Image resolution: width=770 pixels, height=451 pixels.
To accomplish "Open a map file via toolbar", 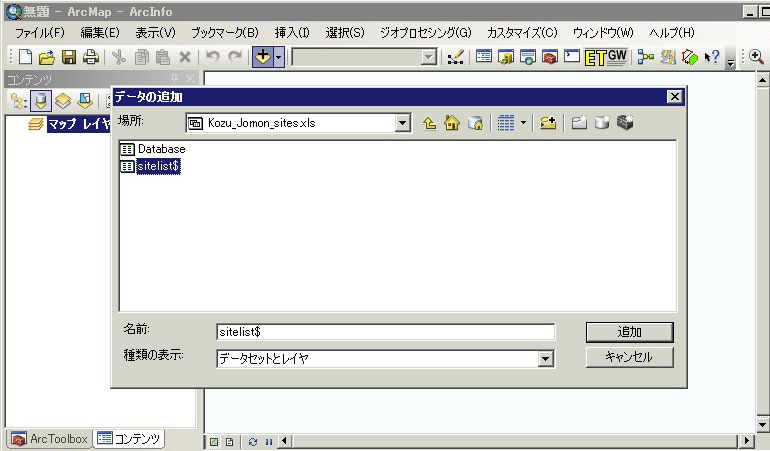I will 47,57.
